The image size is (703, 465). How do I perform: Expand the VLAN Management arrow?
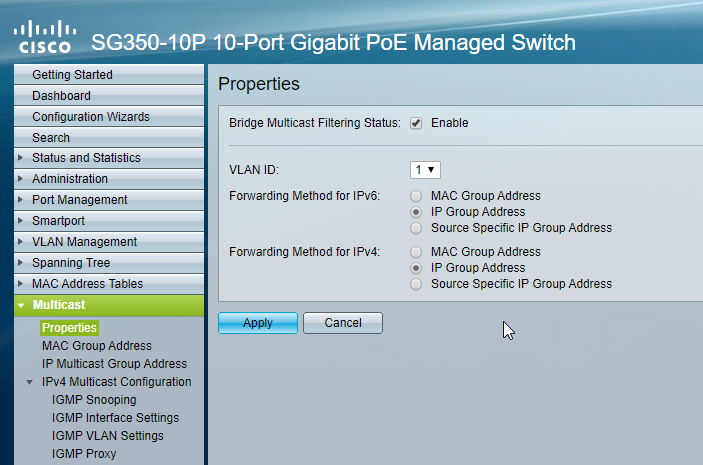tap(20, 242)
